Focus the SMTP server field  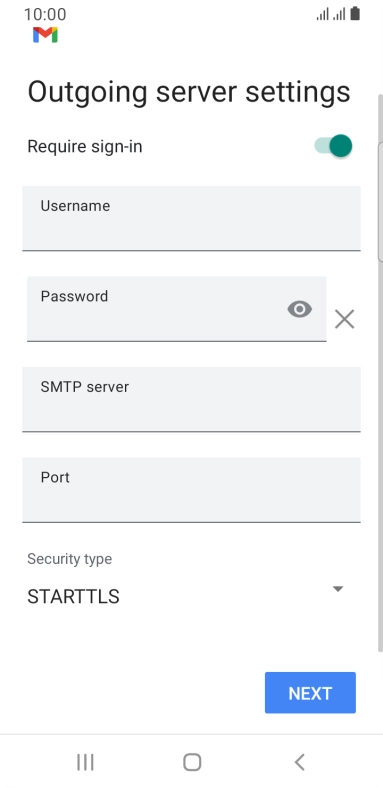[x=191, y=399]
